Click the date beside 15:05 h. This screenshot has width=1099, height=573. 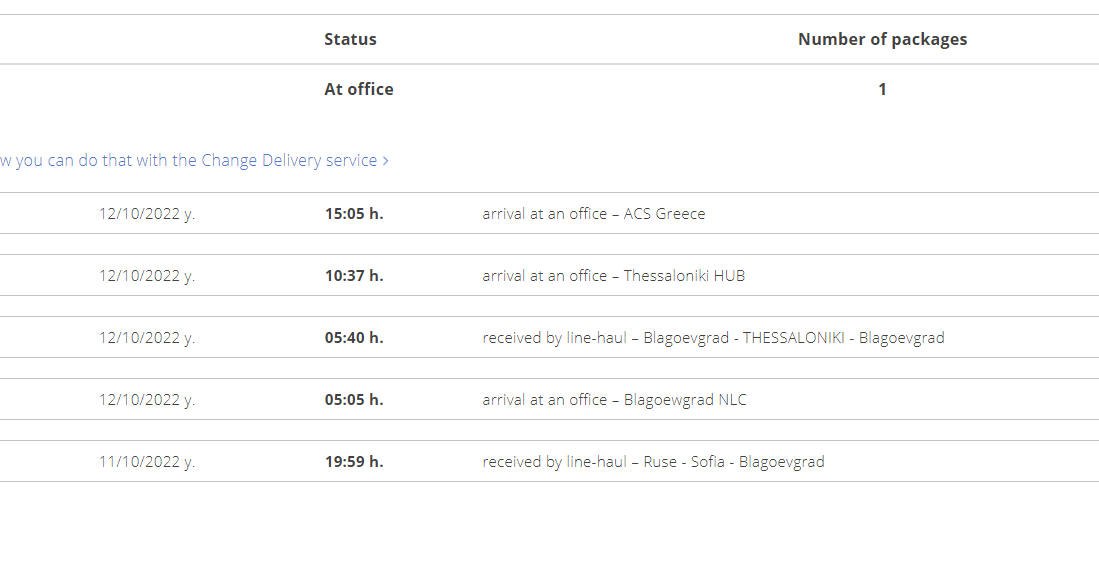coord(146,214)
